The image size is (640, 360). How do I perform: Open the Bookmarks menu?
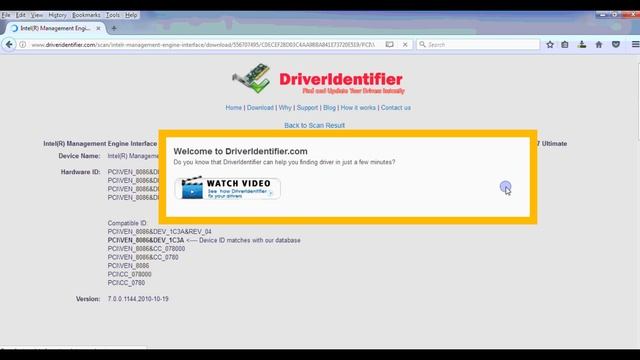click(86, 15)
